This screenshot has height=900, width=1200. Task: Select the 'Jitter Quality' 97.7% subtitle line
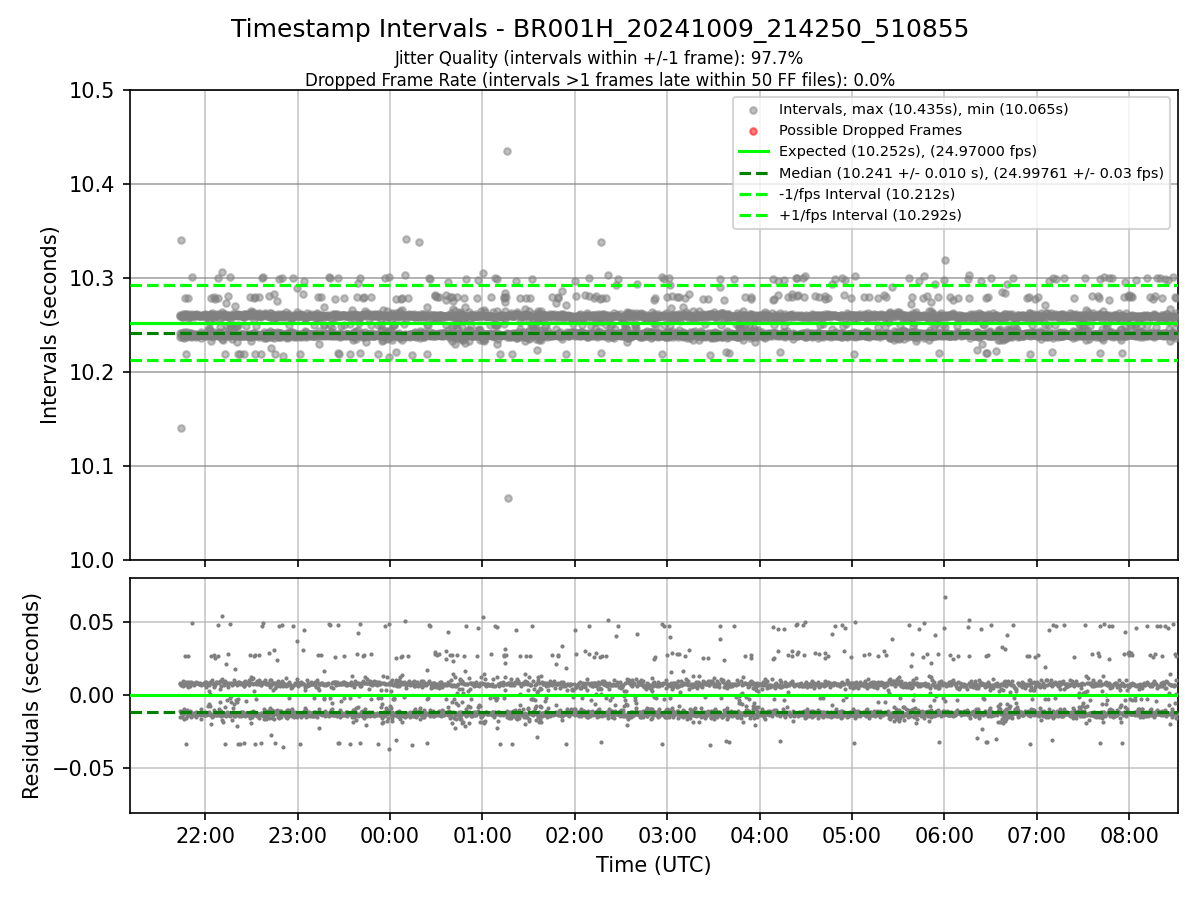click(599, 58)
